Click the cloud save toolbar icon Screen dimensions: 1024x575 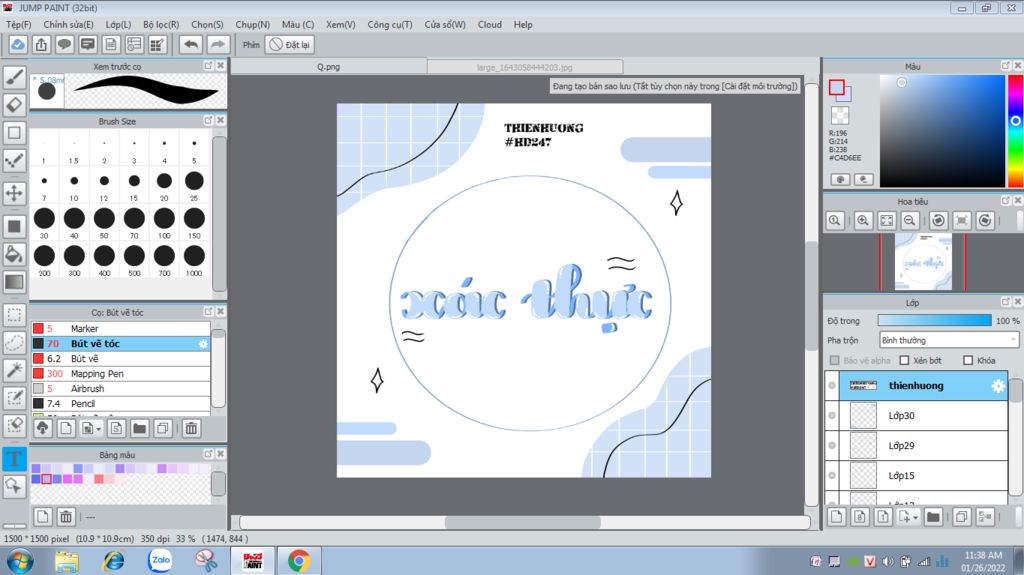click(x=18, y=44)
